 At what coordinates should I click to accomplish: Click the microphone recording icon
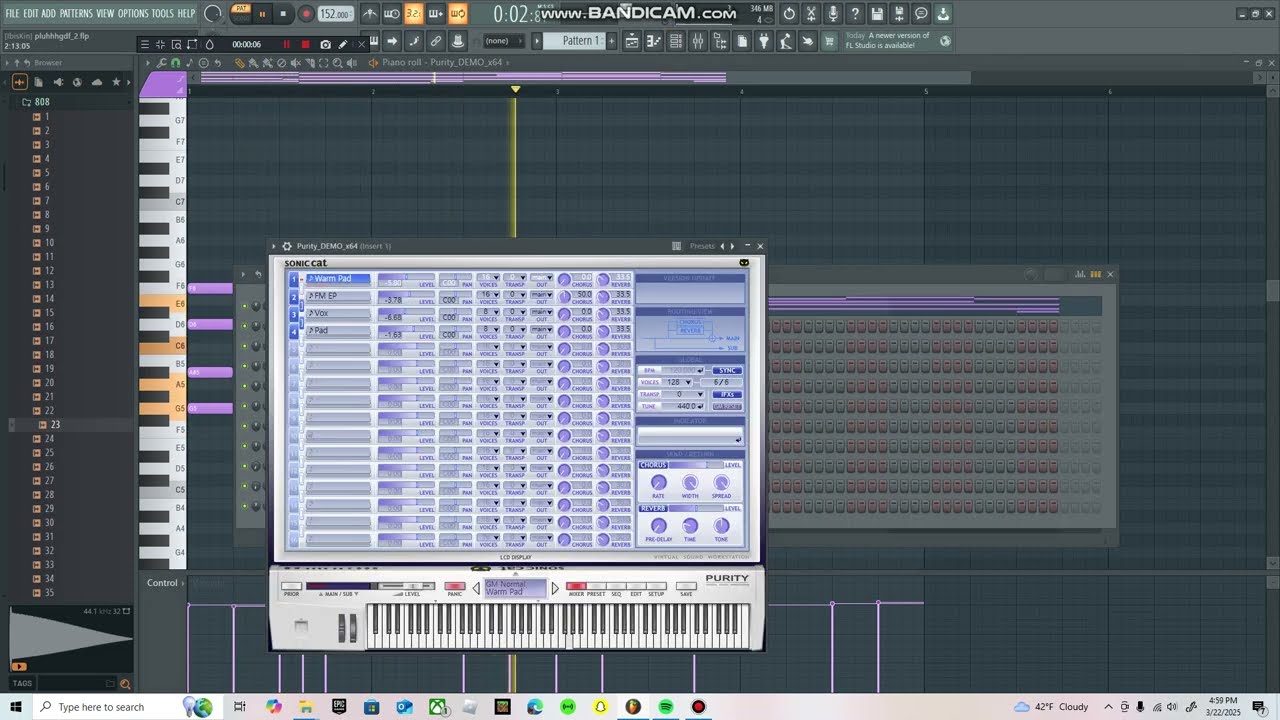(x=833, y=14)
